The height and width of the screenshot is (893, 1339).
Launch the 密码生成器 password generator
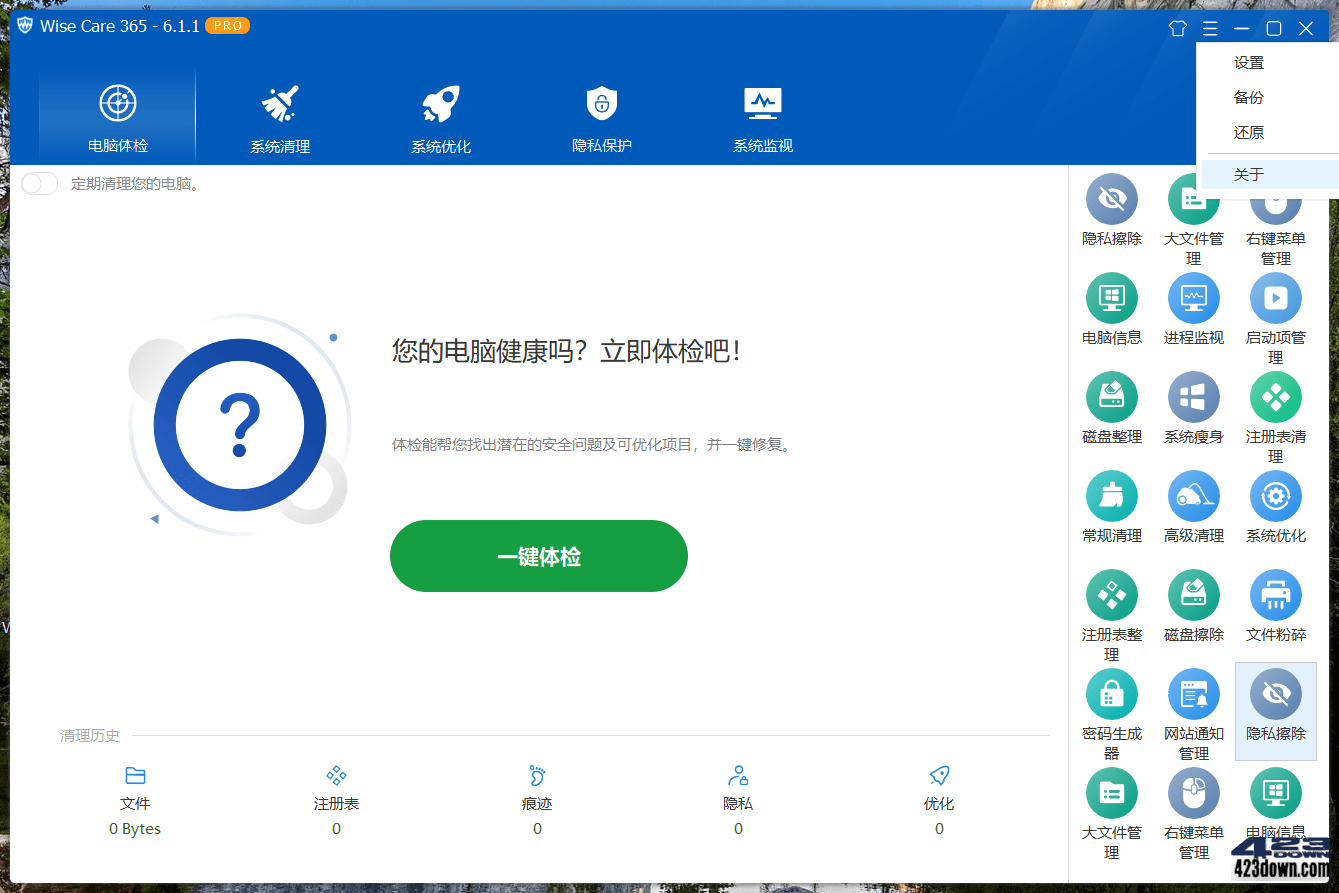[x=1111, y=694]
